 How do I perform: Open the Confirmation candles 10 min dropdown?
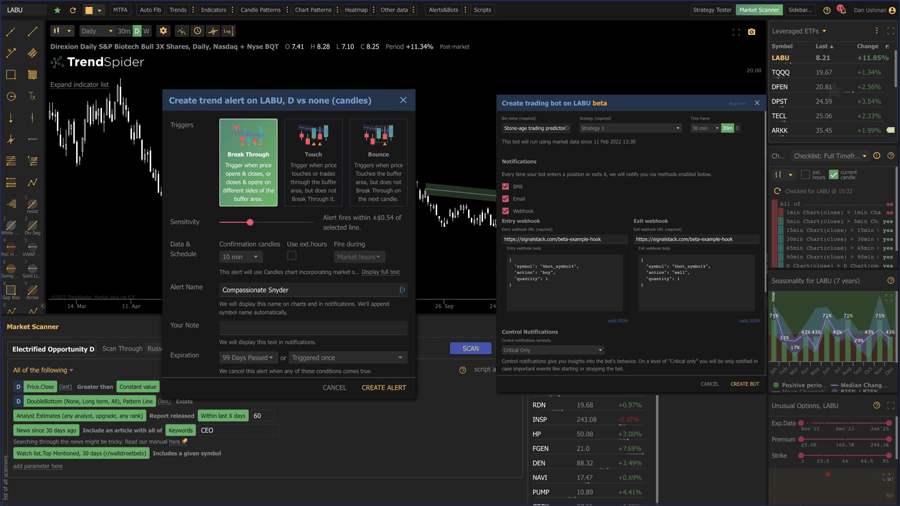pos(240,257)
